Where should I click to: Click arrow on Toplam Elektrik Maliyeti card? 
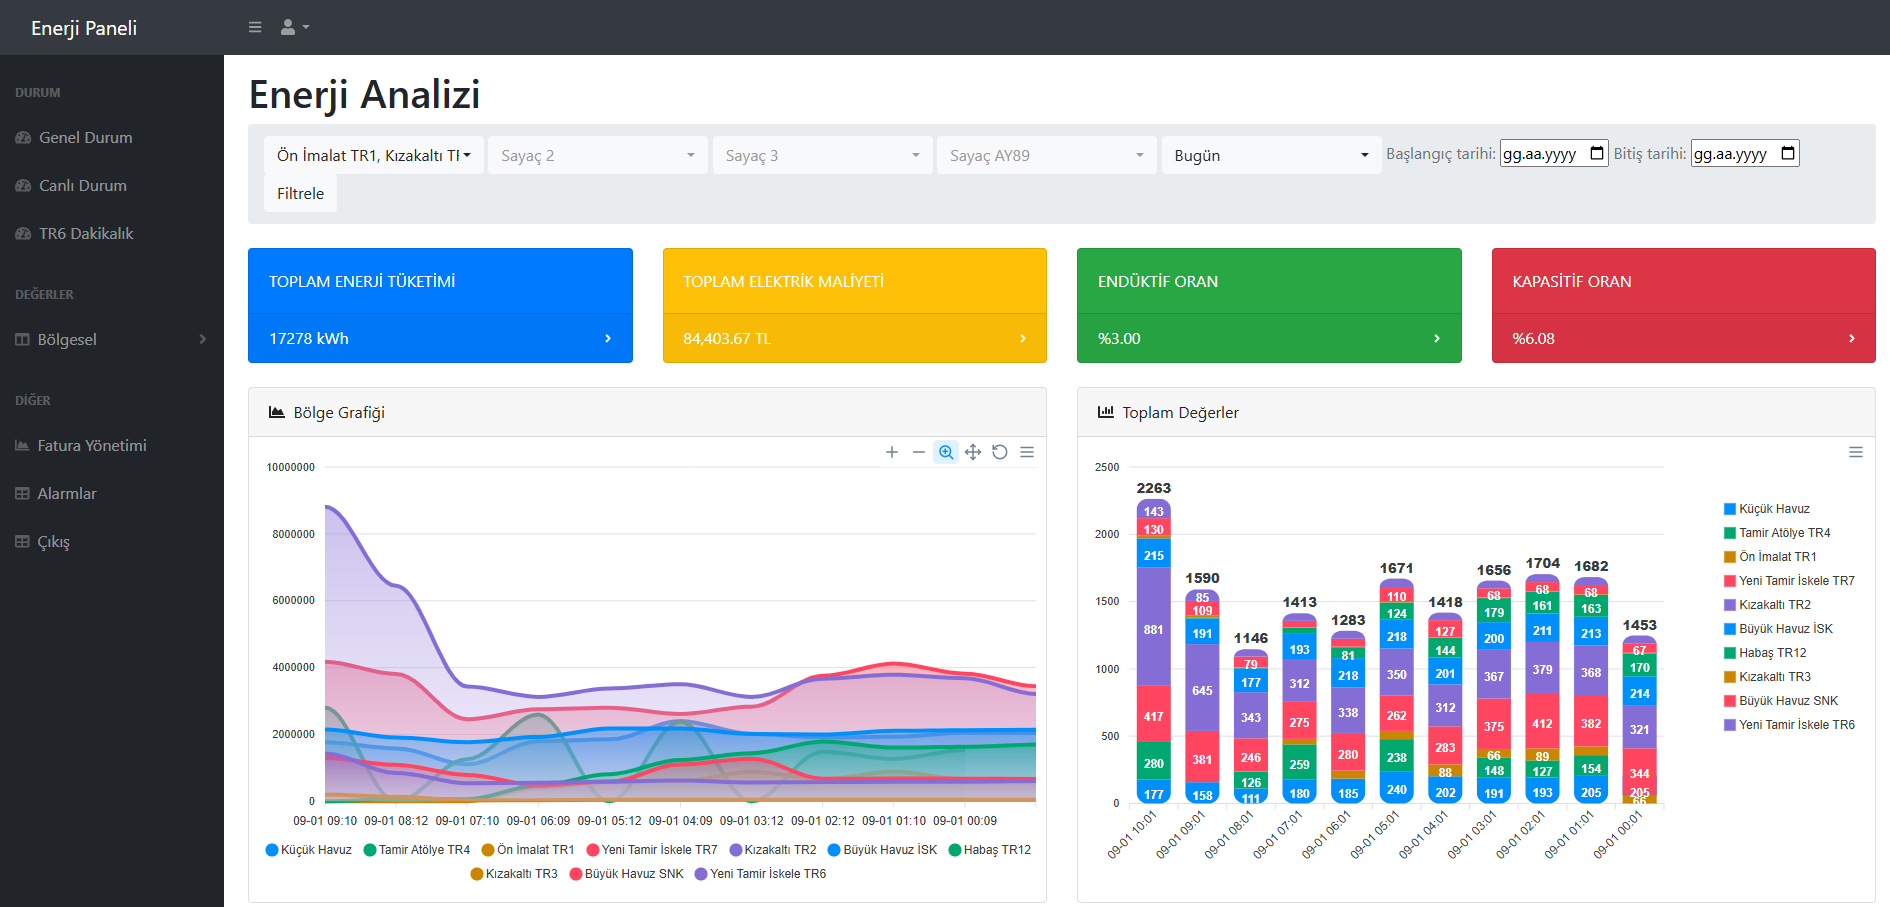(1023, 339)
